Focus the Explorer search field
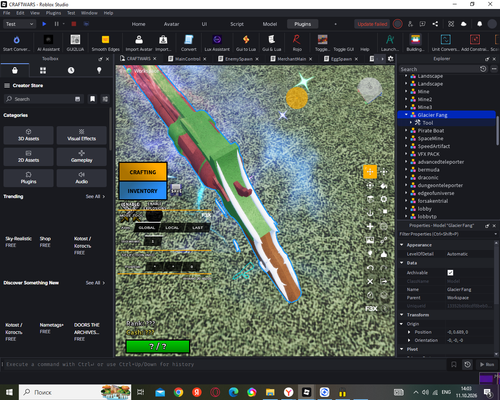The width and height of the screenshot is (500, 400). coord(439,69)
